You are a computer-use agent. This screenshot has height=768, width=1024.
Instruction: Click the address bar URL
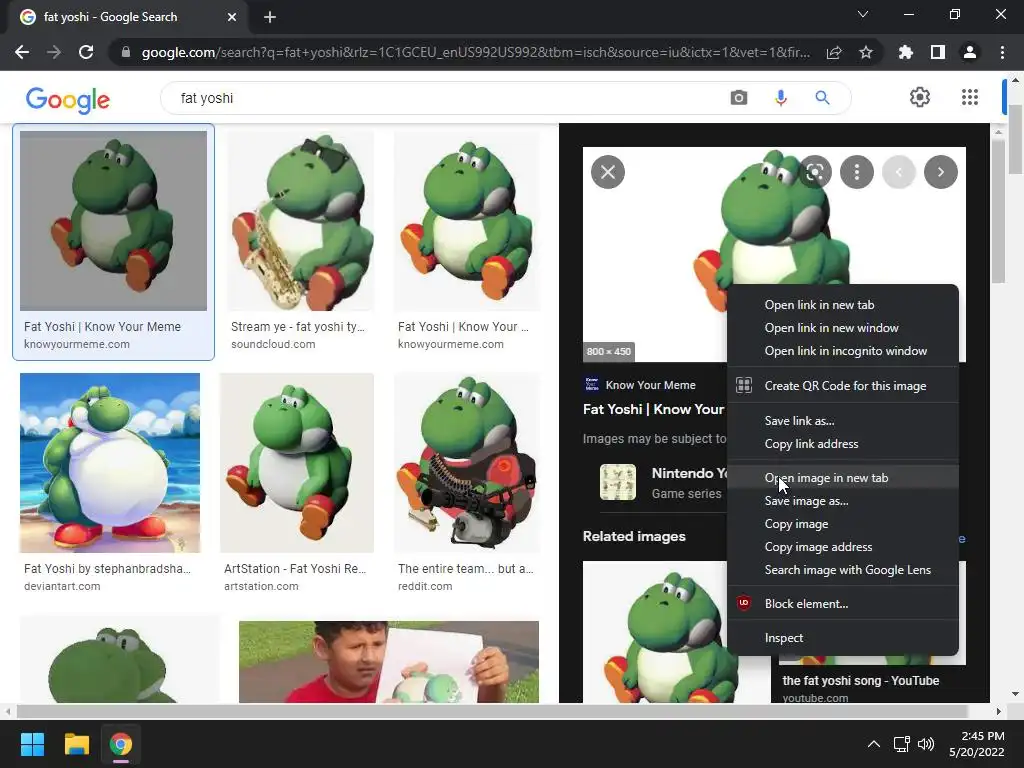(x=475, y=52)
